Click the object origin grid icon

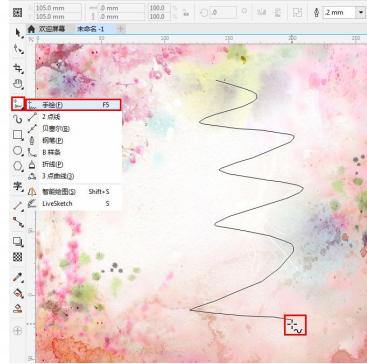pos(18,12)
